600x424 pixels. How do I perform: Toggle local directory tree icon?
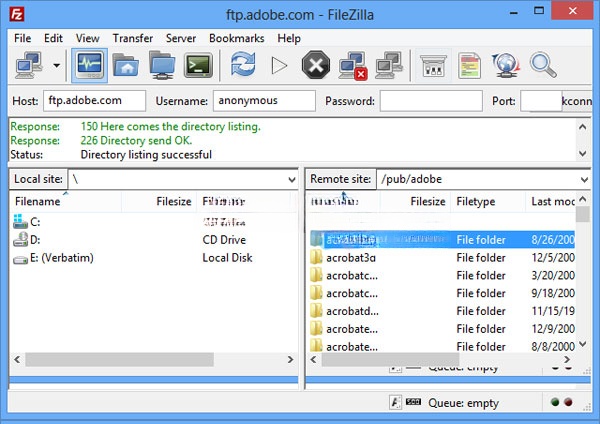coord(126,65)
